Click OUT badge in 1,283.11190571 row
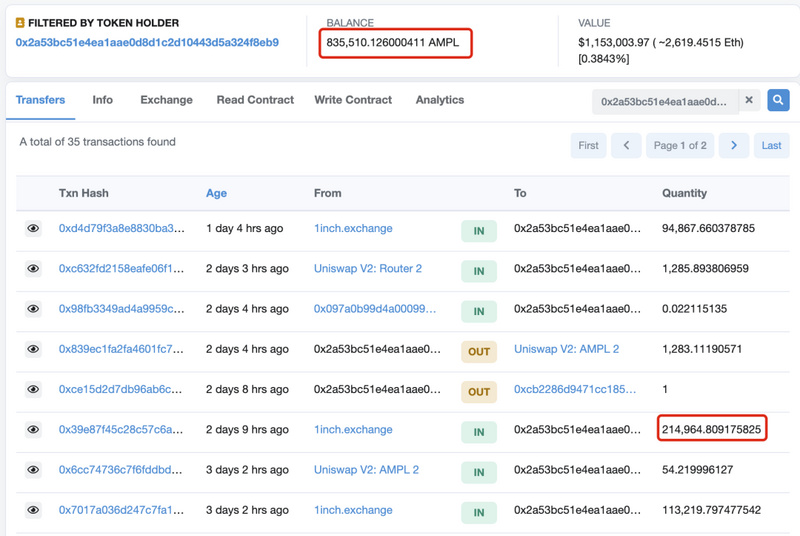The height and width of the screenshot is (536, 800). click(x=479, y=352)
